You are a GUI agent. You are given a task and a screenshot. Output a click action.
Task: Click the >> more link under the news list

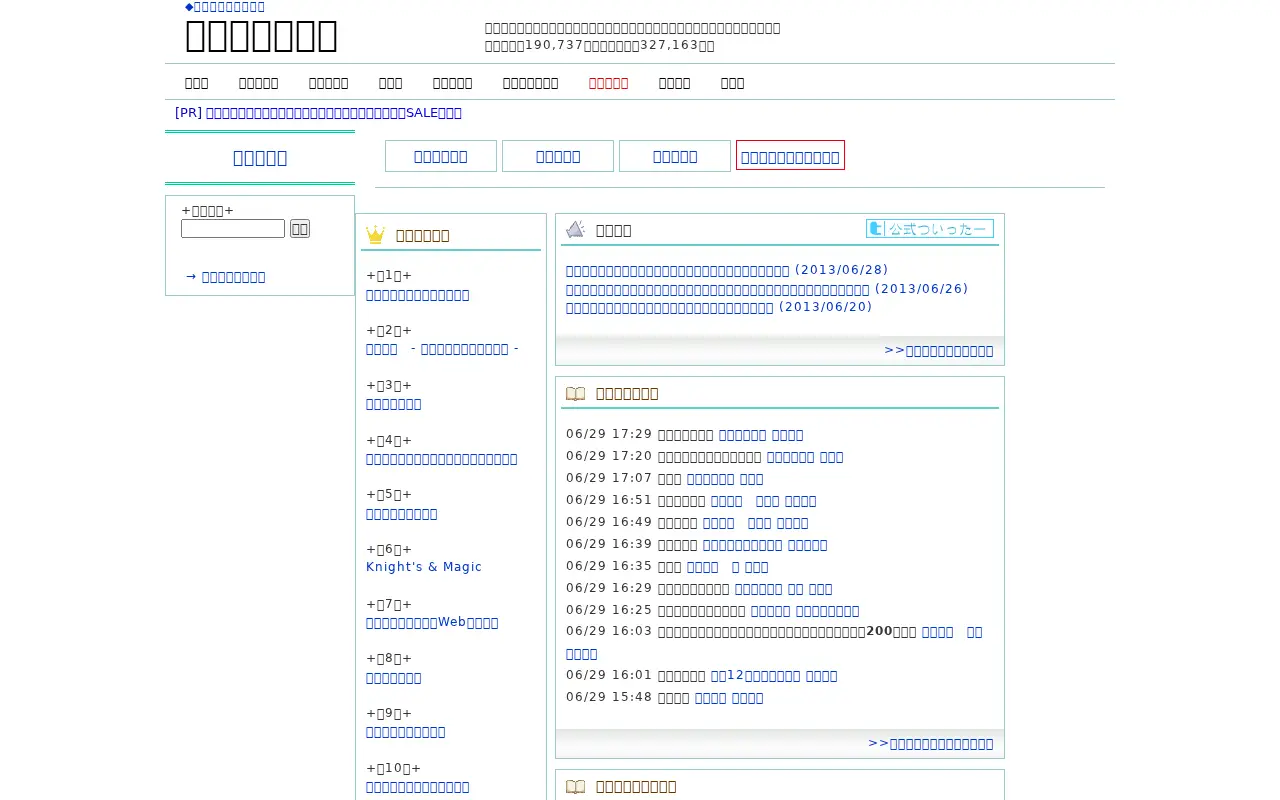point(939,351)
